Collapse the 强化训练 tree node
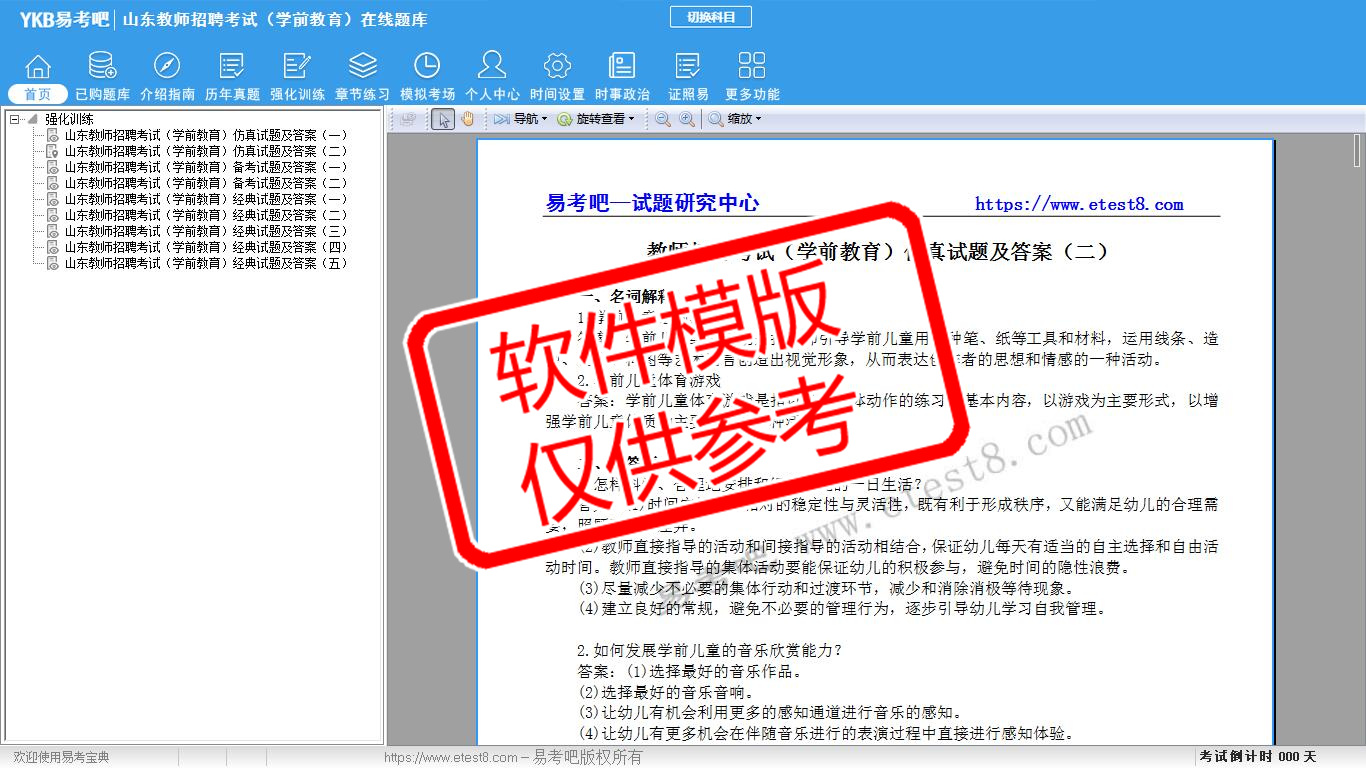1366x768 pixels. [x=15, y=119]
